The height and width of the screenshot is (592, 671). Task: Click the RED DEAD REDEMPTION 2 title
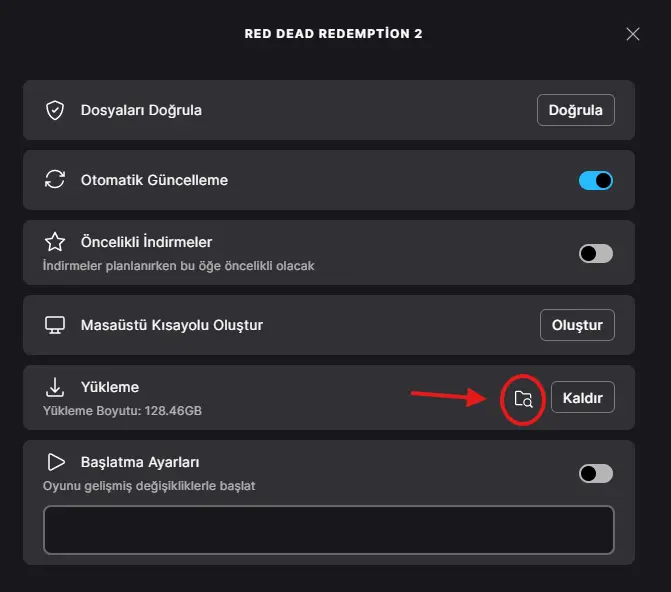coord(333,33)
